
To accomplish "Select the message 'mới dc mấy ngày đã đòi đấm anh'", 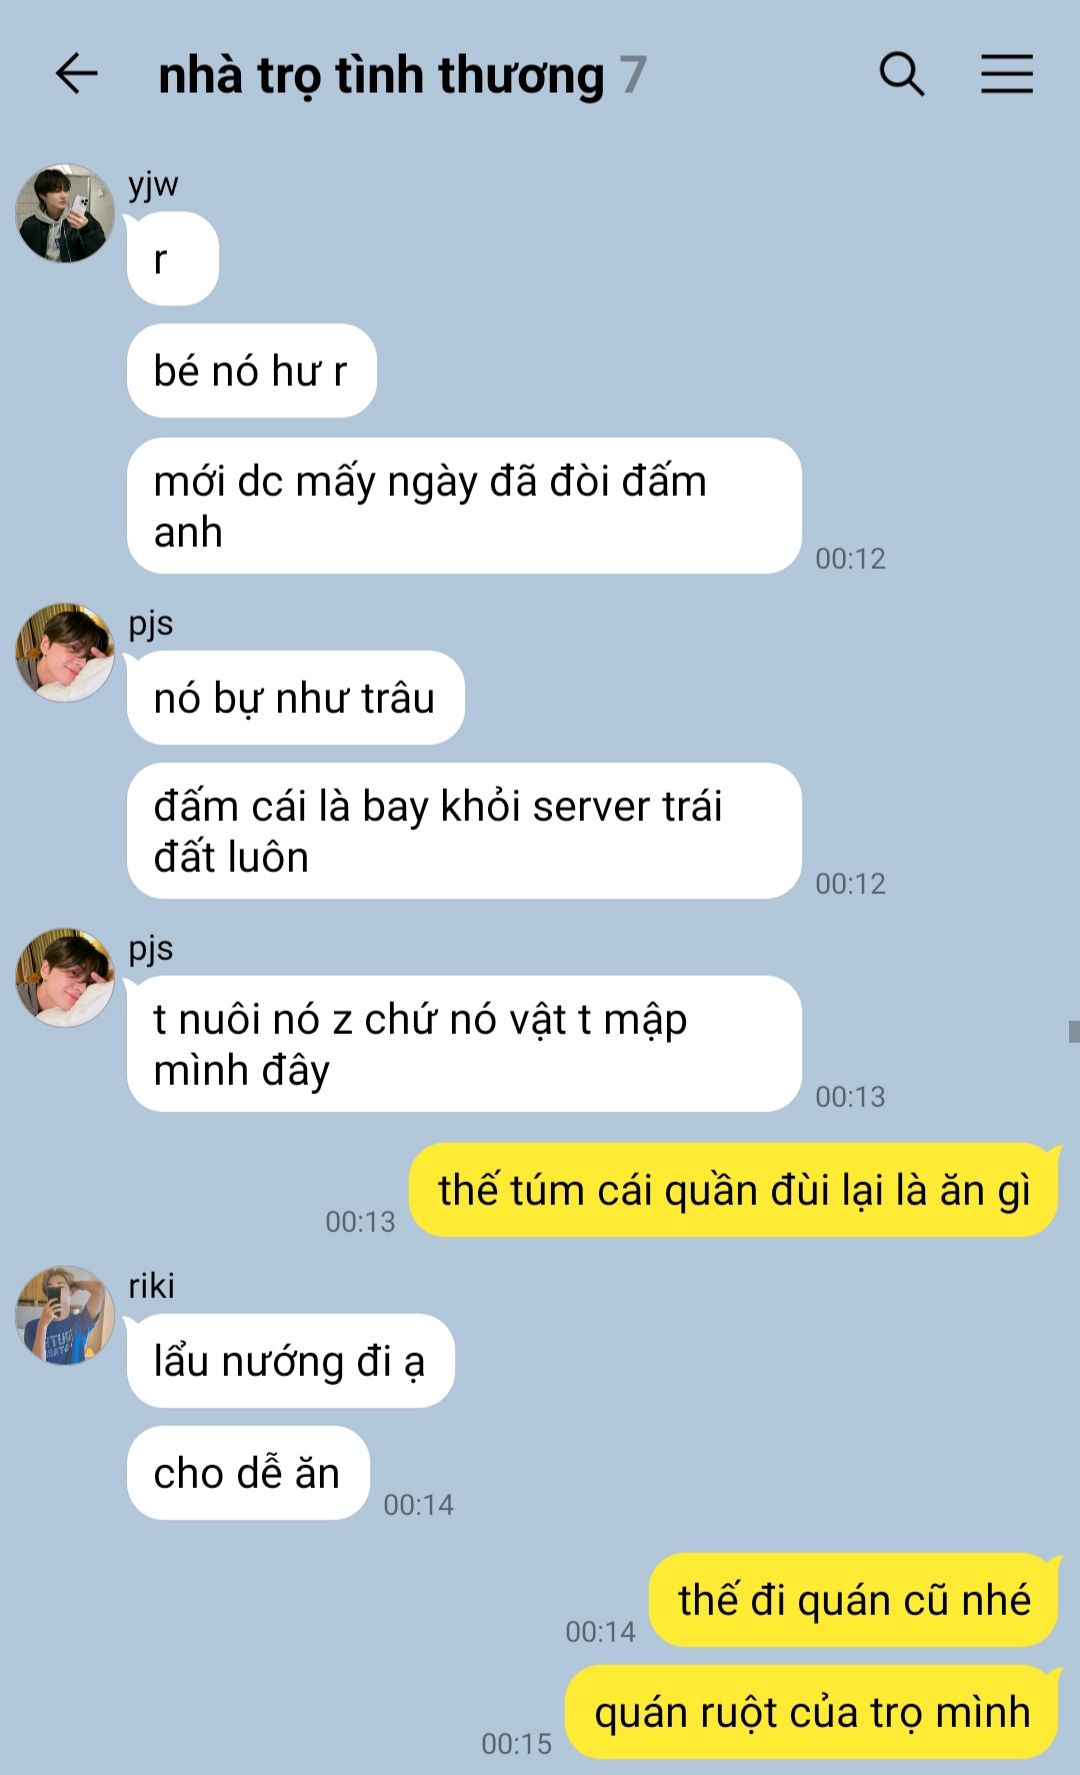I will tap(464, 506).
